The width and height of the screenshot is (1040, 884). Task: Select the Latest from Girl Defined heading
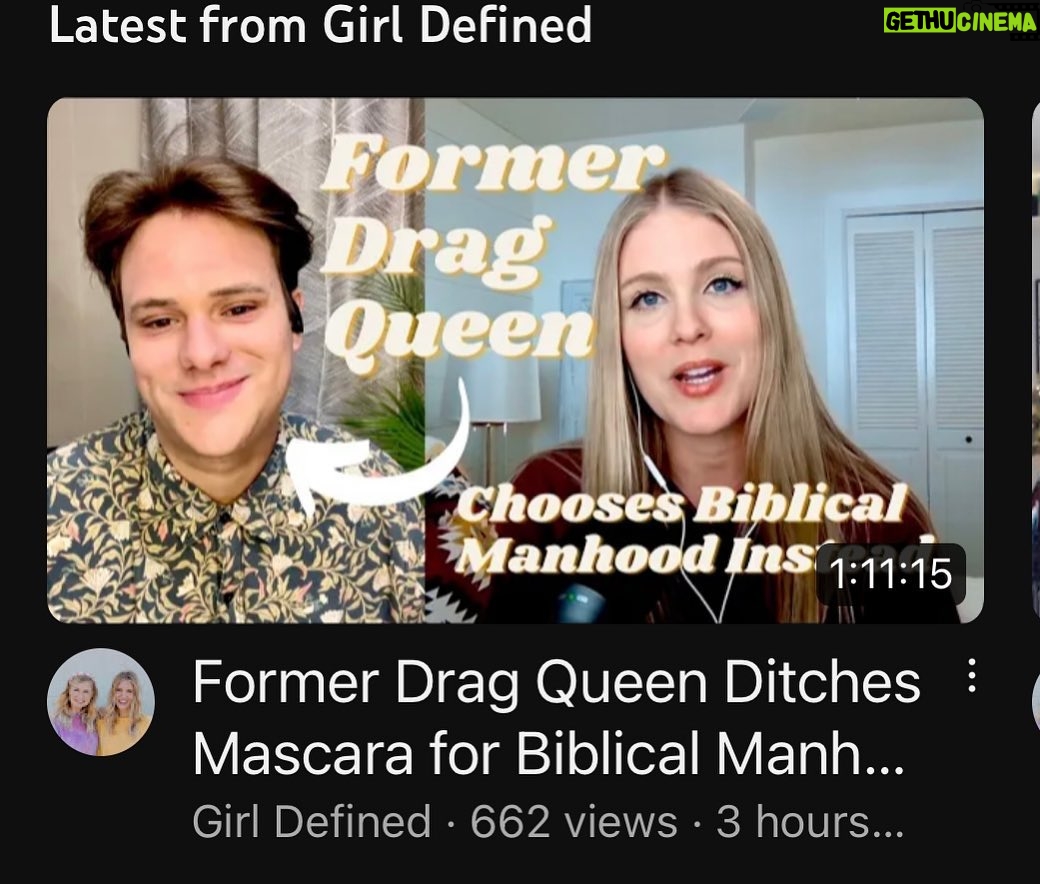tap(320, 25)
